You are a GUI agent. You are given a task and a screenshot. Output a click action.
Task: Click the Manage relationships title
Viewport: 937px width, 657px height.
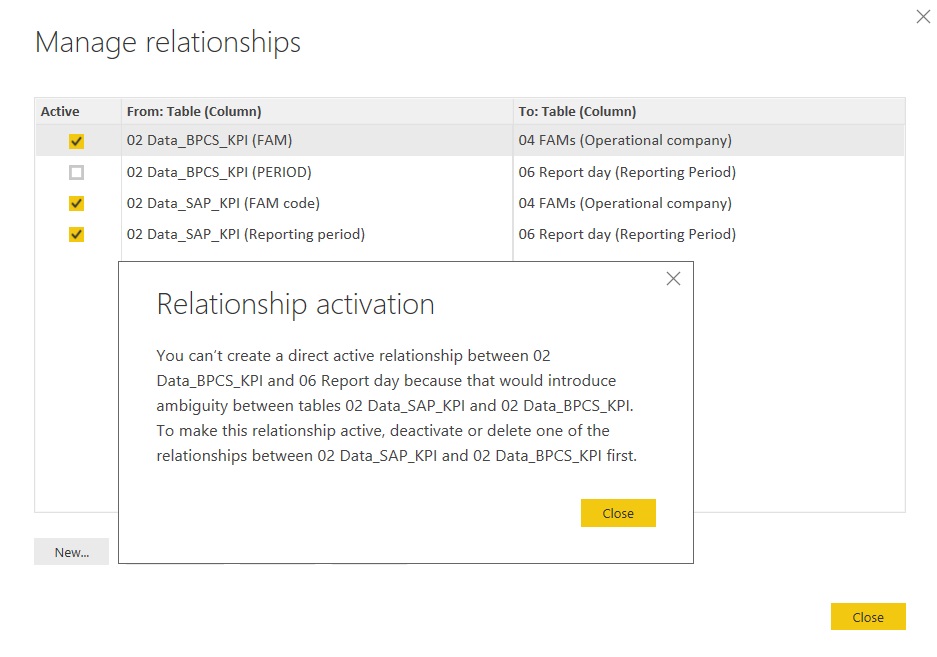click(x=168, y=42)
